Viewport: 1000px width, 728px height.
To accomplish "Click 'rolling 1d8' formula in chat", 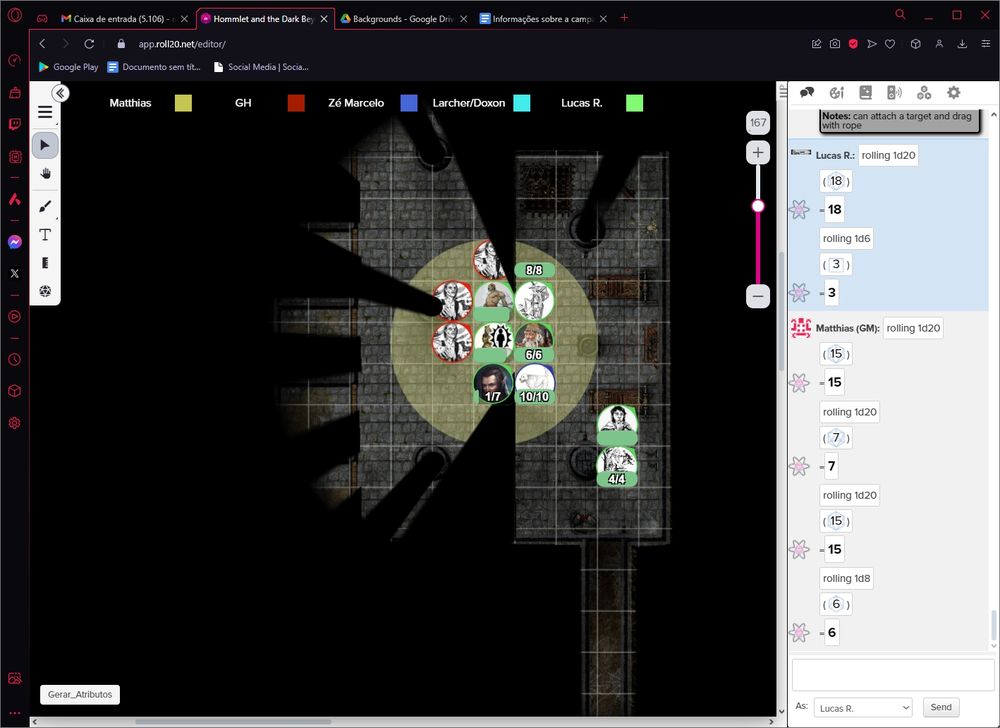I will (x=846, y=578).
